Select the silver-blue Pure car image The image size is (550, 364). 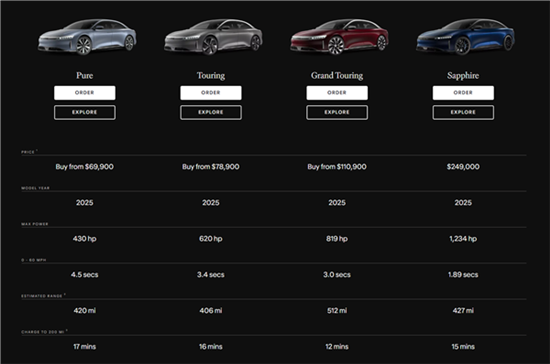click(x=87, y=37)
